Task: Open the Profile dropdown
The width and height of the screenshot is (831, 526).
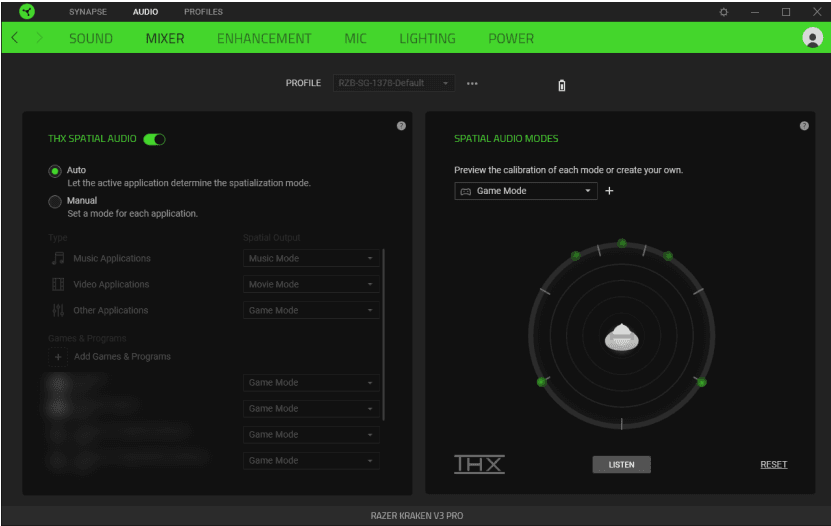Action: click(394, 83)
